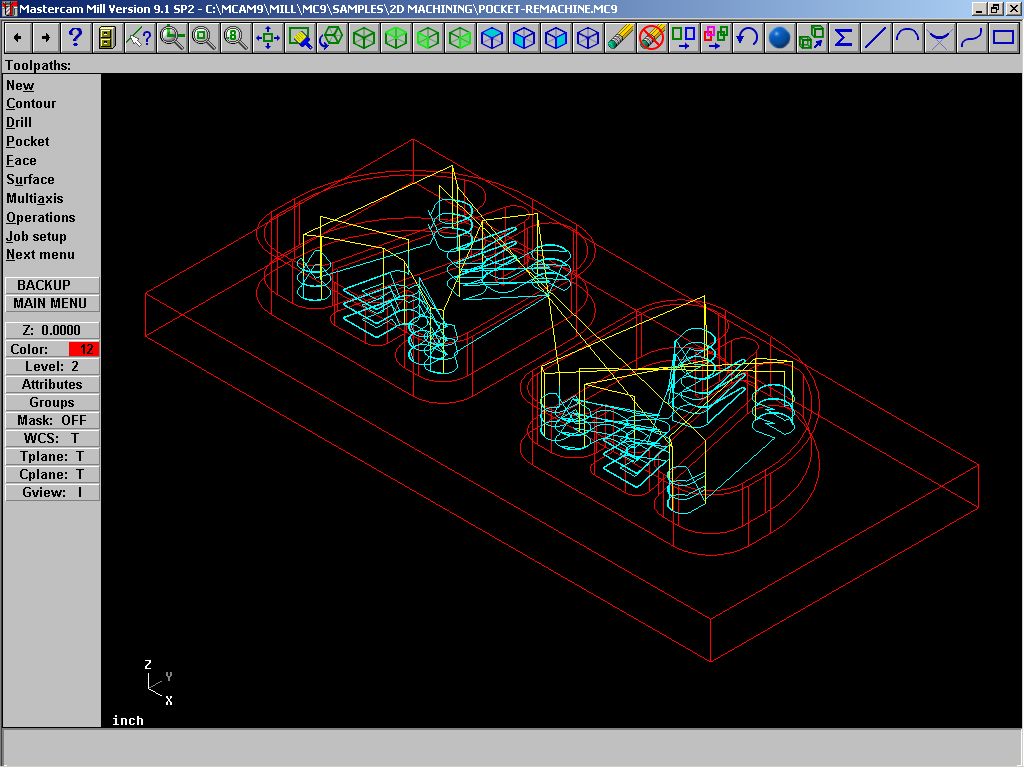Click the BACKUP button
Viewport: 1024px width, 768px height.
pos(52,285)
